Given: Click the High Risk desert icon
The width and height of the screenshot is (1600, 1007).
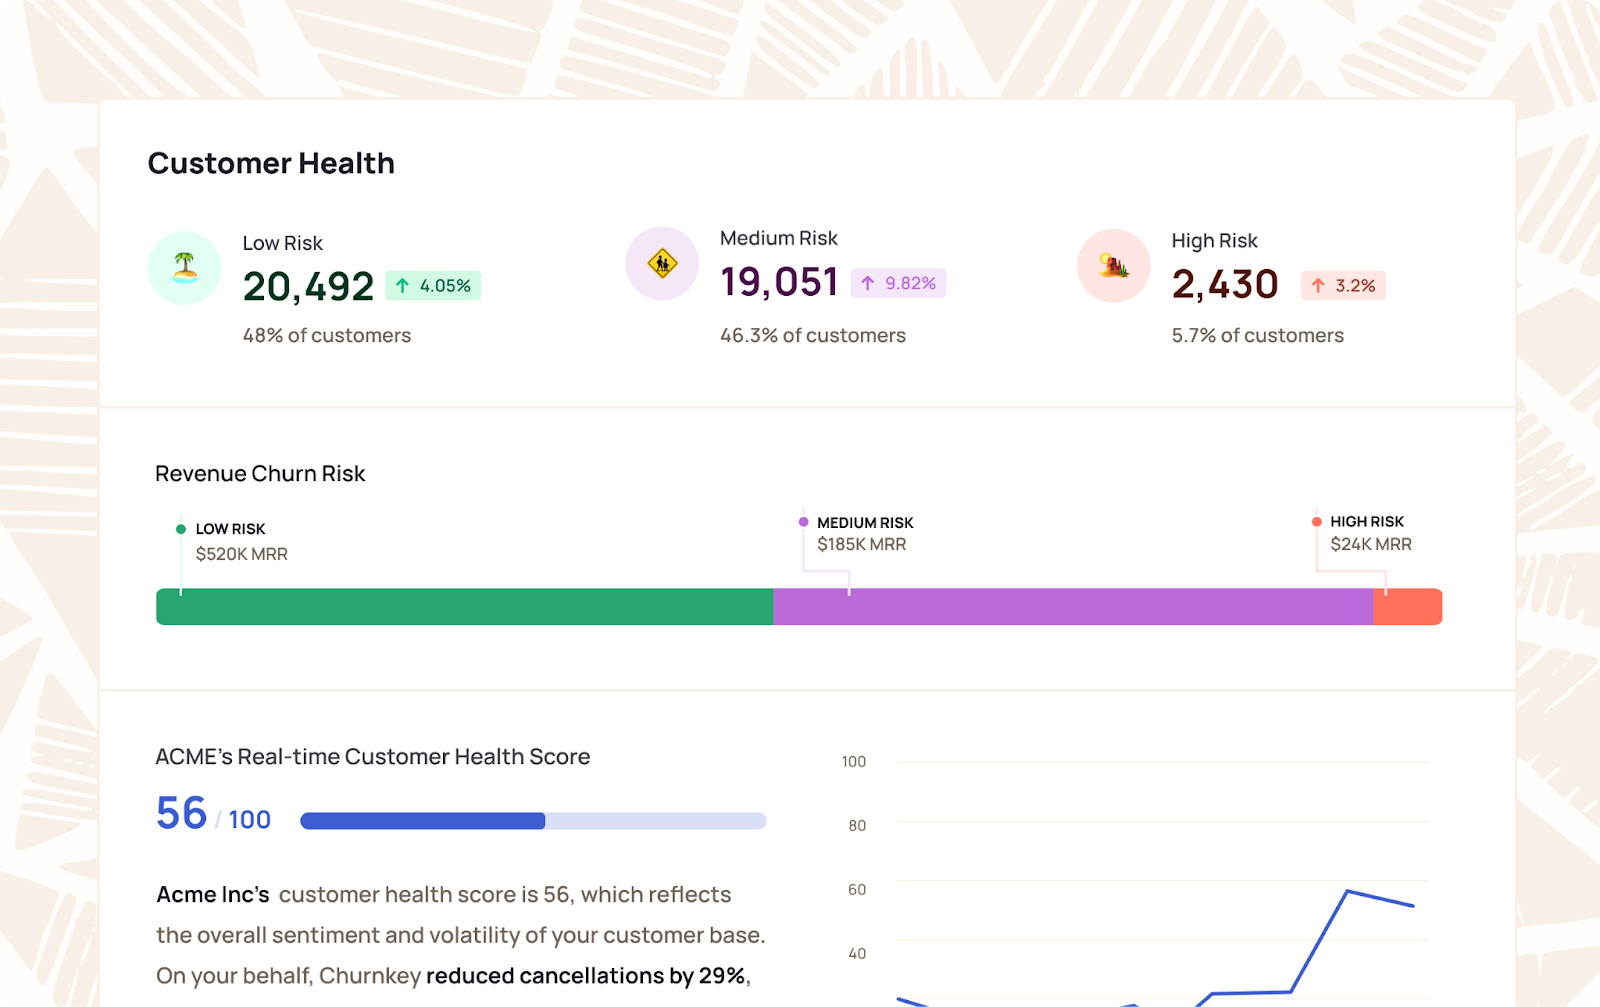Looking at the screenshot, I should 1113,266.
